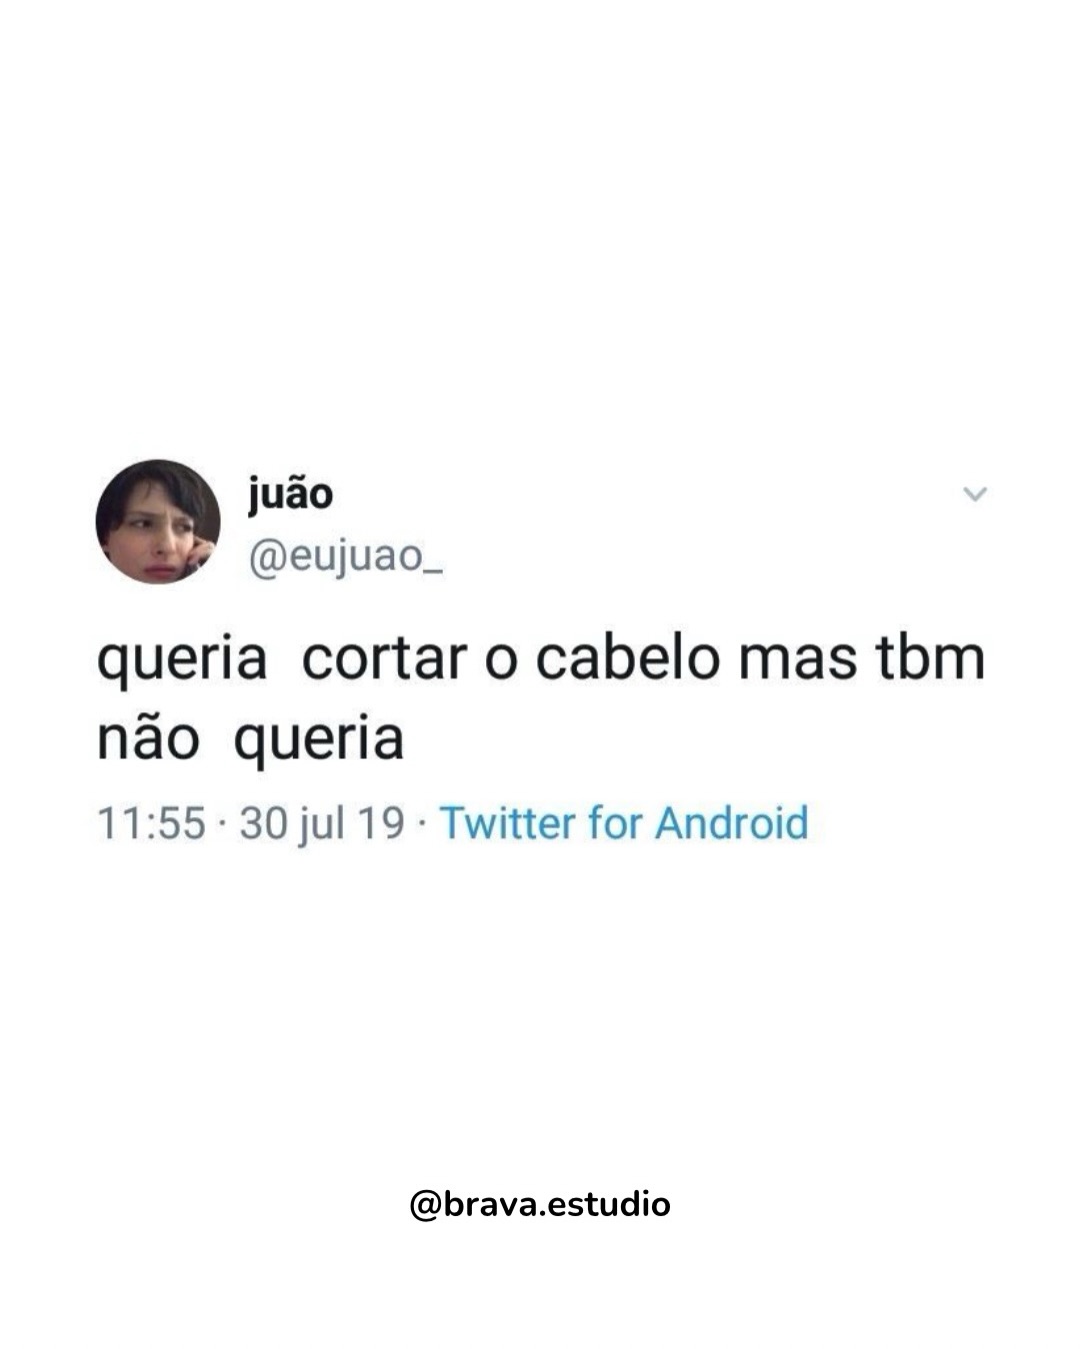Open the Twitter for Android source link
The width and height of the screenshot is (1080, 1349).
(x=624, y=823)
